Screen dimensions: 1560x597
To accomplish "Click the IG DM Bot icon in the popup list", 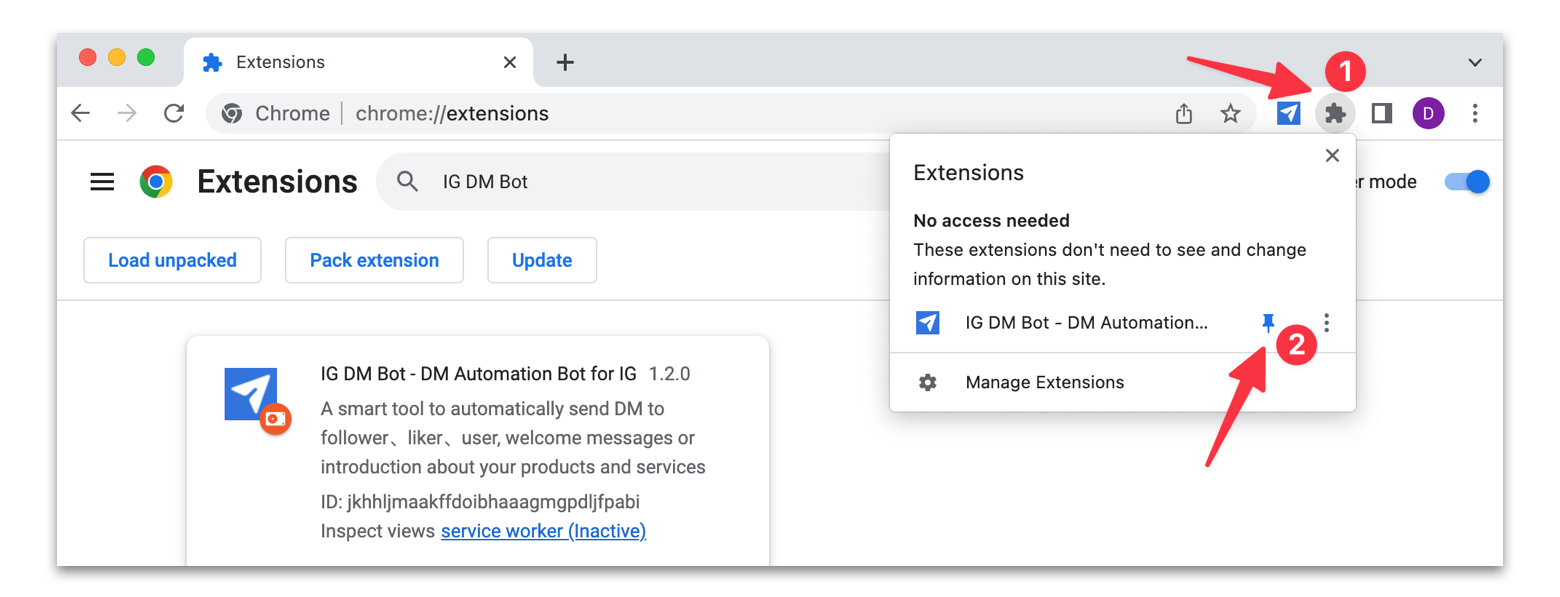I will click(928, 322).
